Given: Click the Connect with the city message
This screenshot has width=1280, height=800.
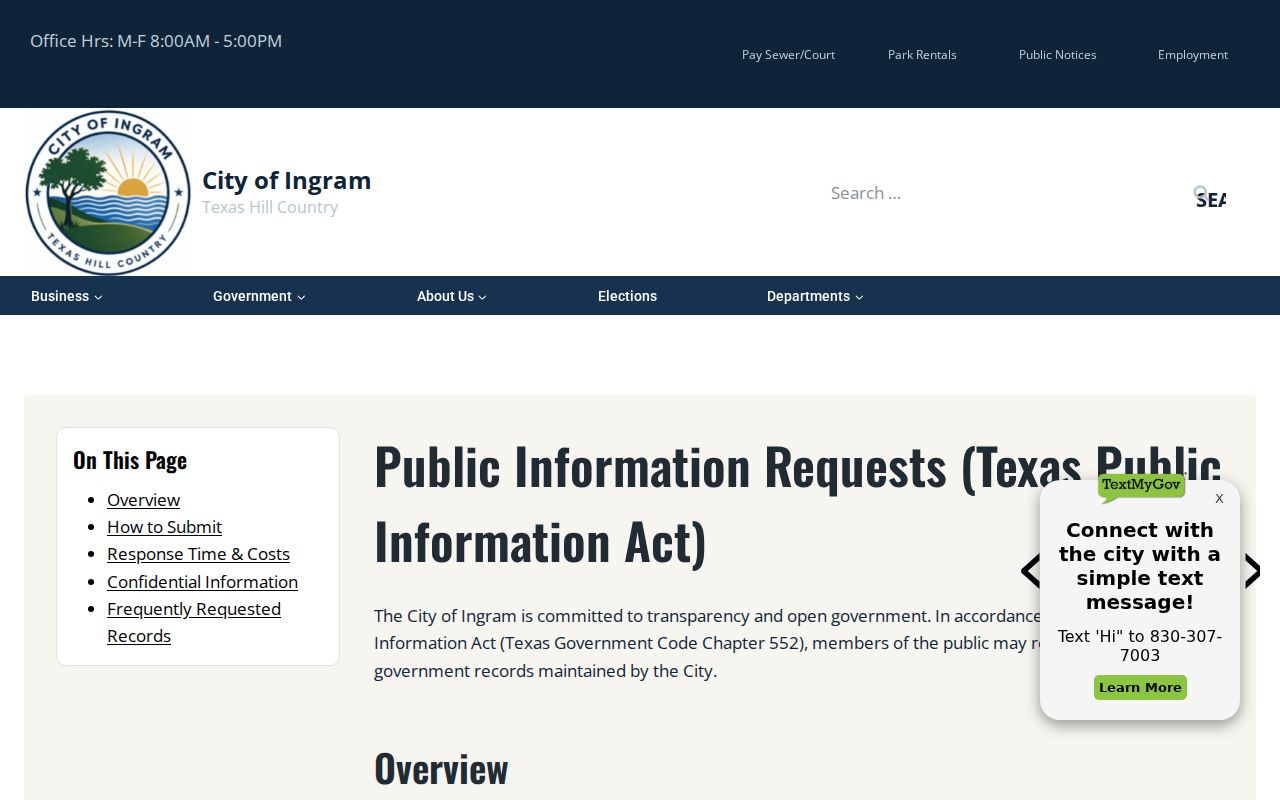Looking at the screenshot, I should point(1140,566).
